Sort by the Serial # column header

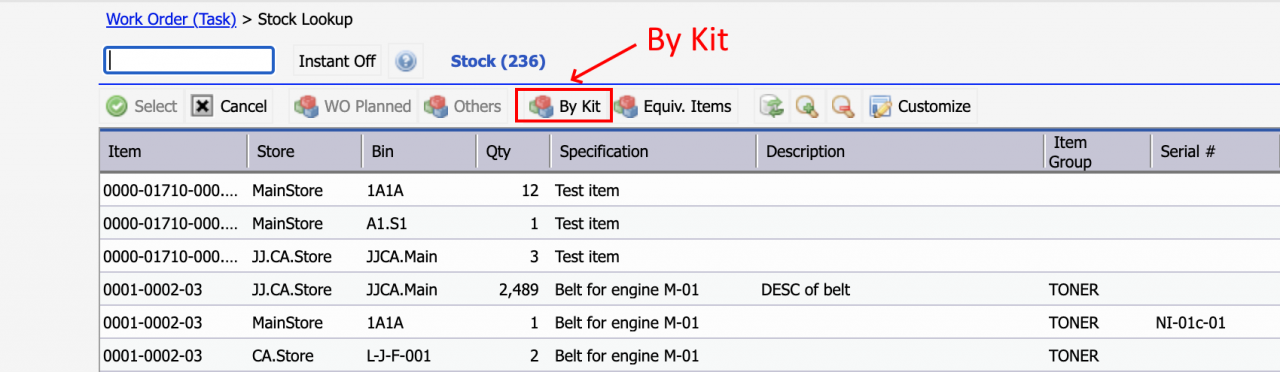(x=1215, y=151)
